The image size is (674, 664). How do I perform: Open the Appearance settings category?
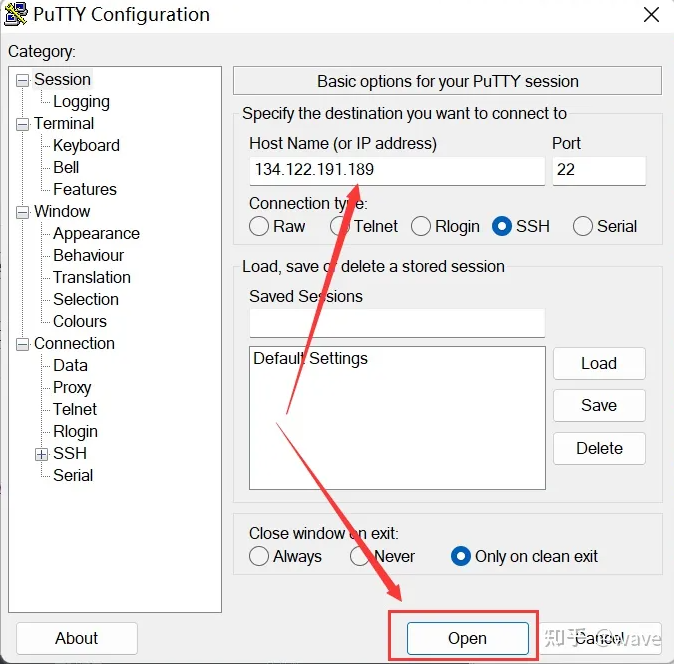96,234
